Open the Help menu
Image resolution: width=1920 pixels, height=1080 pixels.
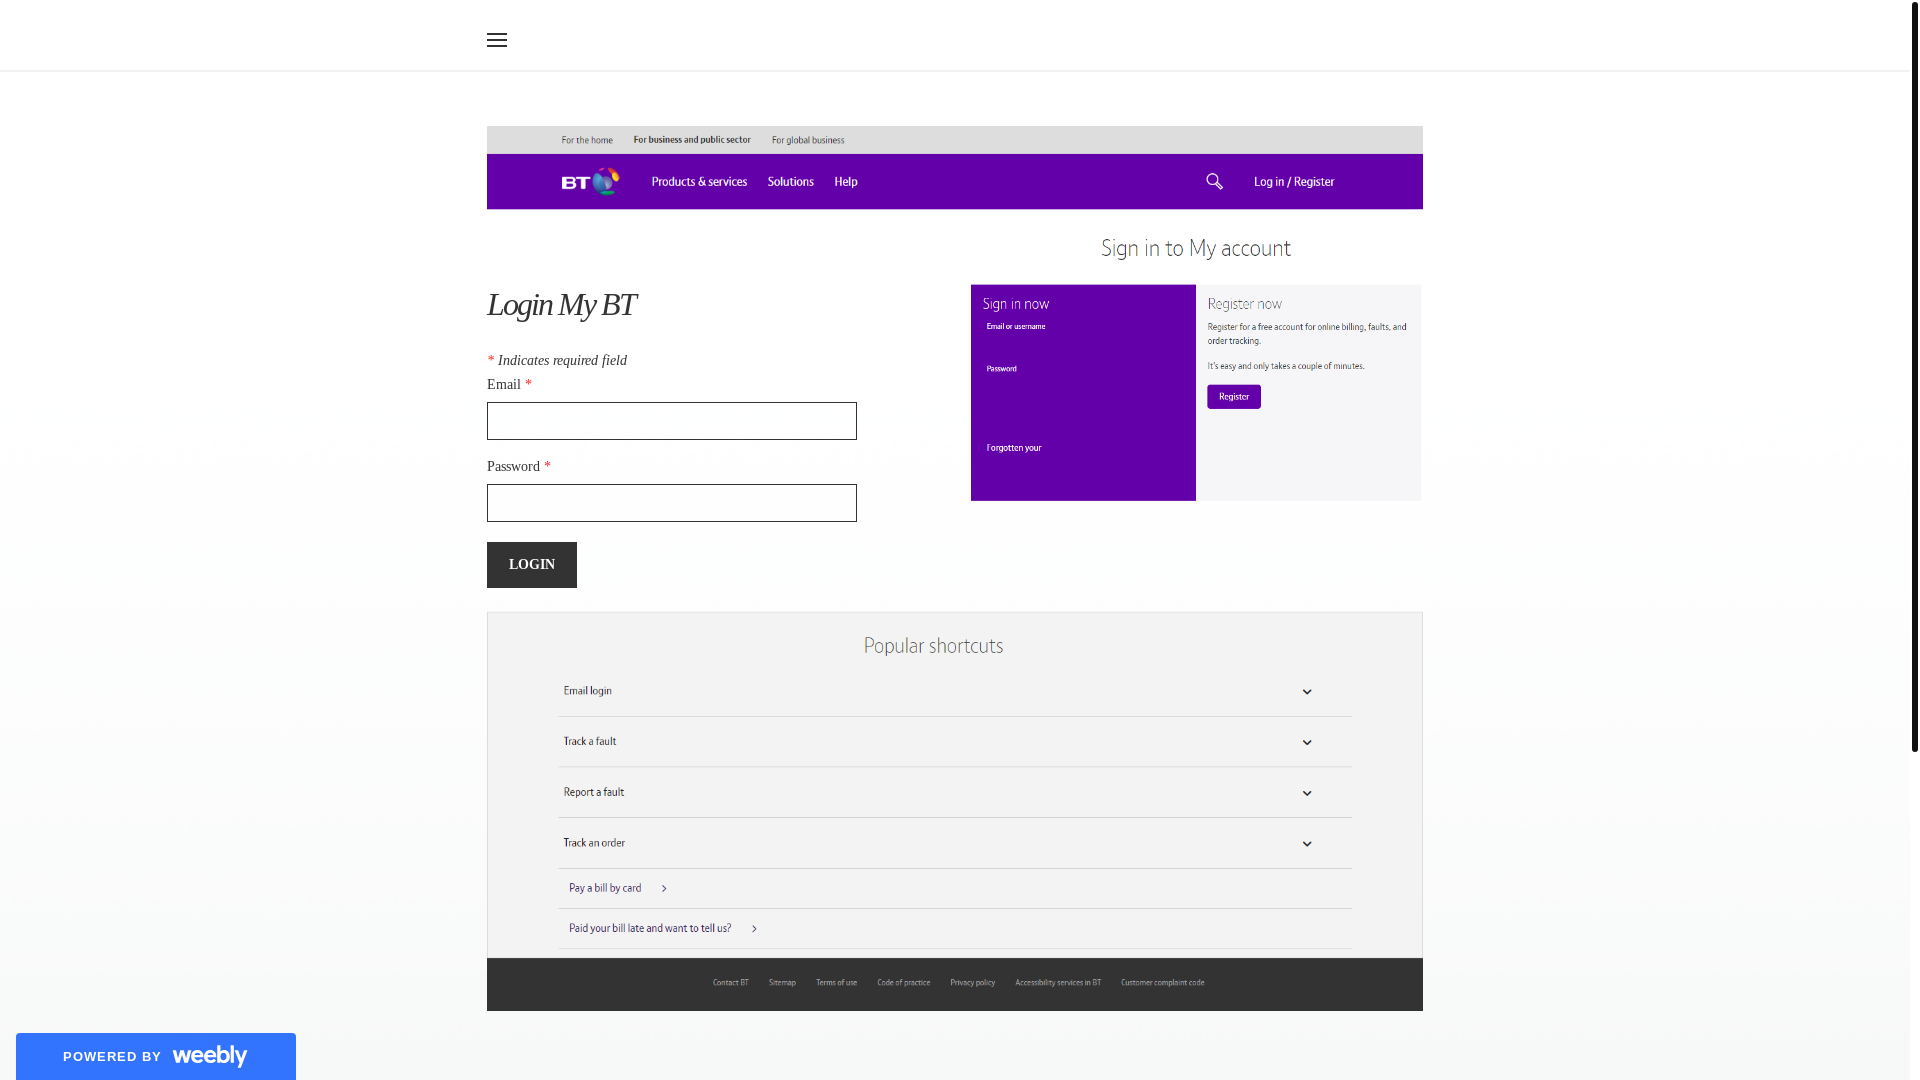[x=846, y=182]
